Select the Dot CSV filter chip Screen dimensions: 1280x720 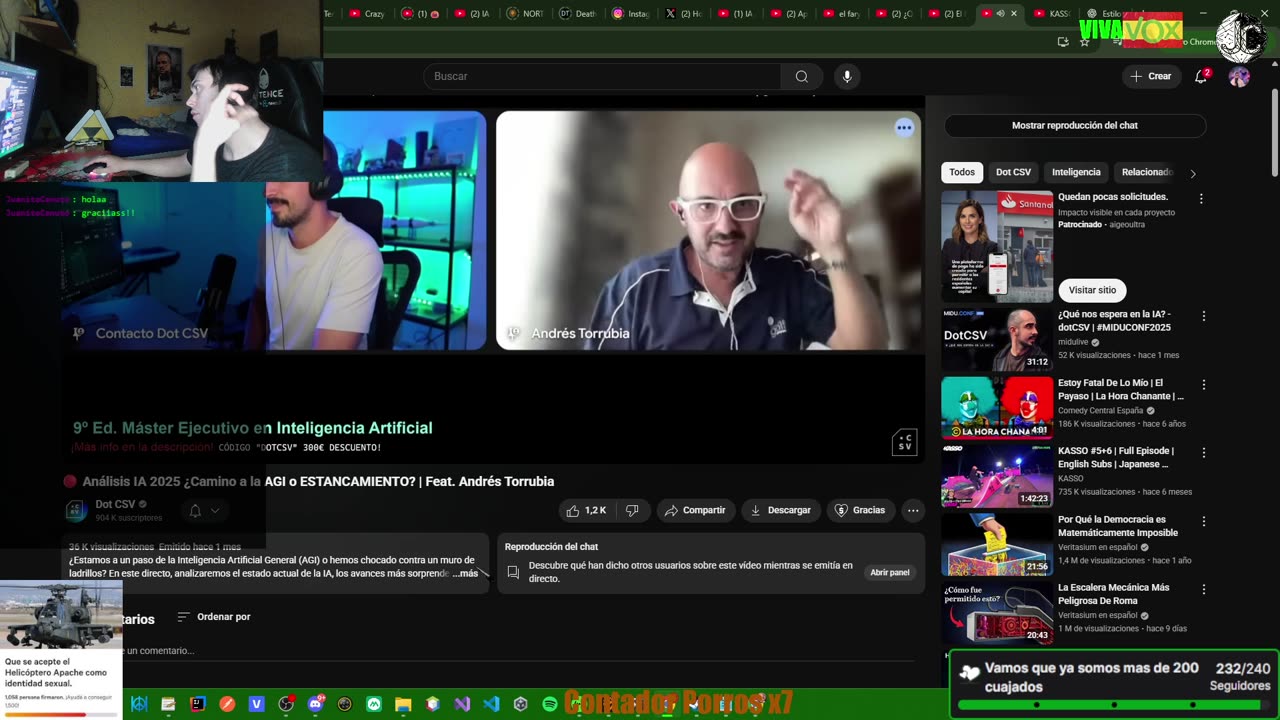pos(1013,172)
